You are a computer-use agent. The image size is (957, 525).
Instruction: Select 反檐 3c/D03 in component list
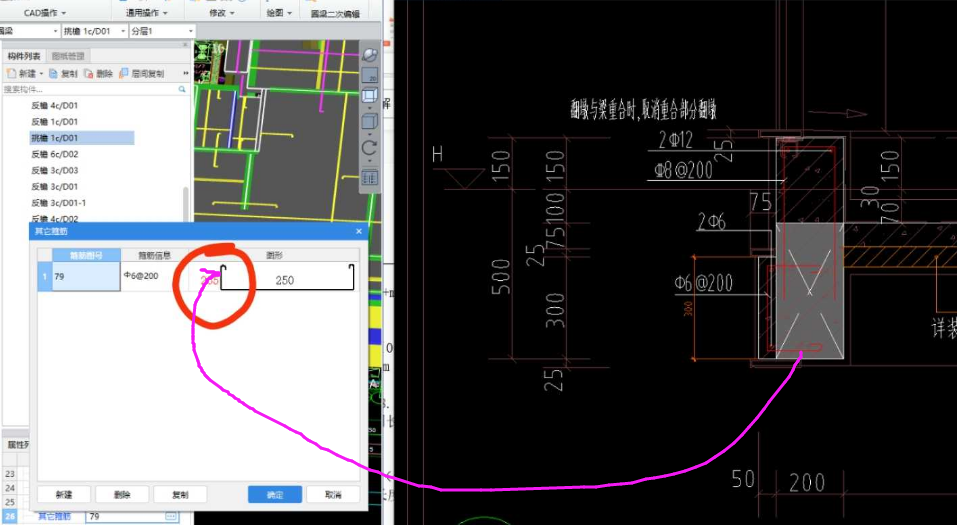[54, 170]
